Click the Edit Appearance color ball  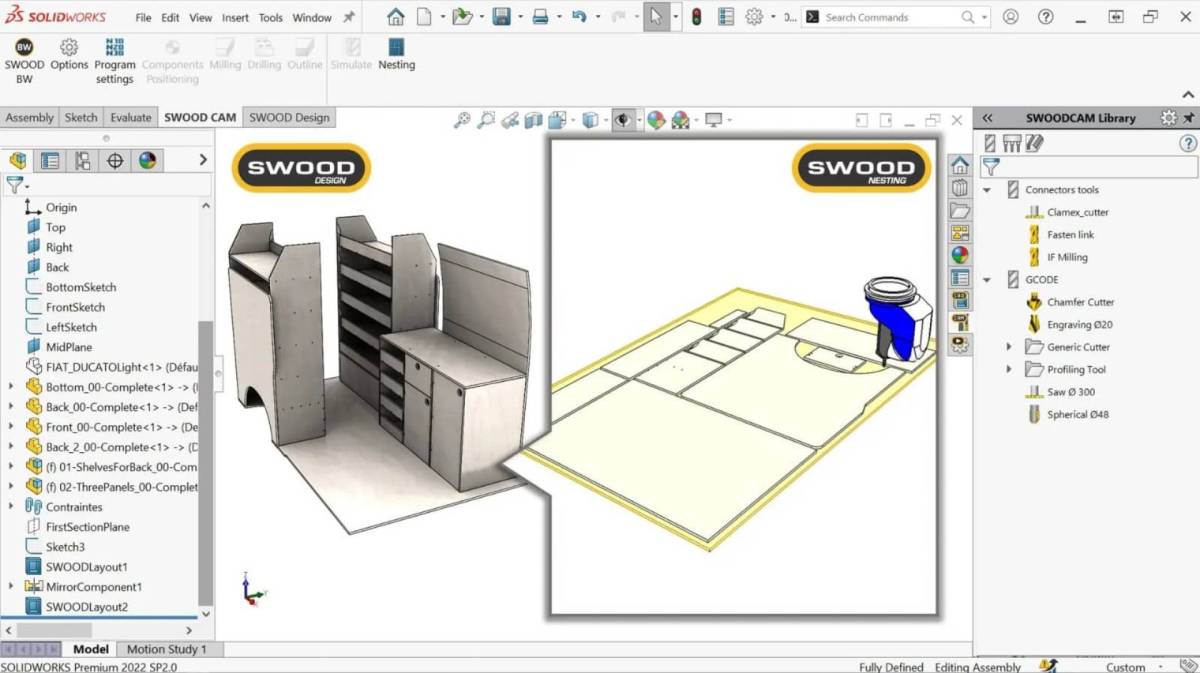[656, 120]
